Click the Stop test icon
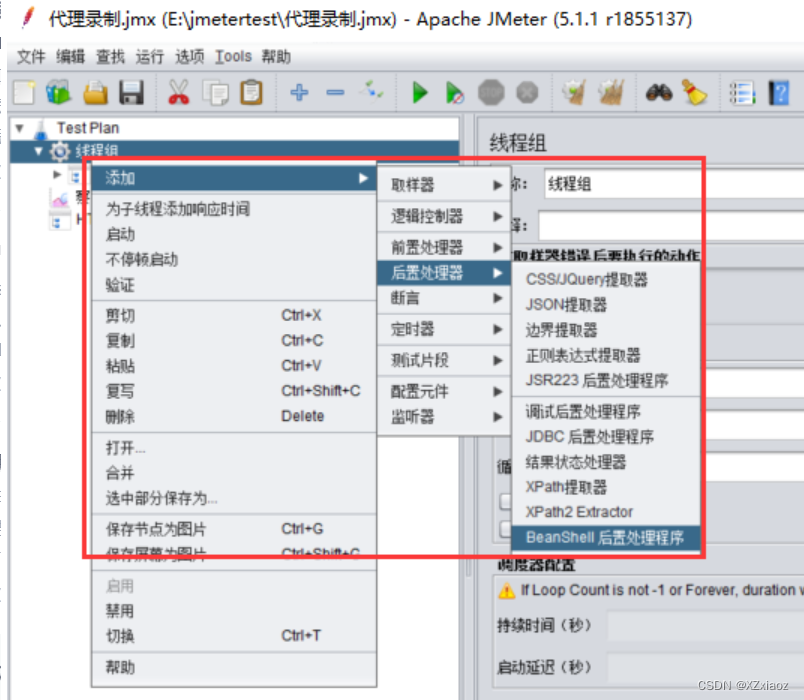Screen dimensions: 804x700 tap(491, 93)
